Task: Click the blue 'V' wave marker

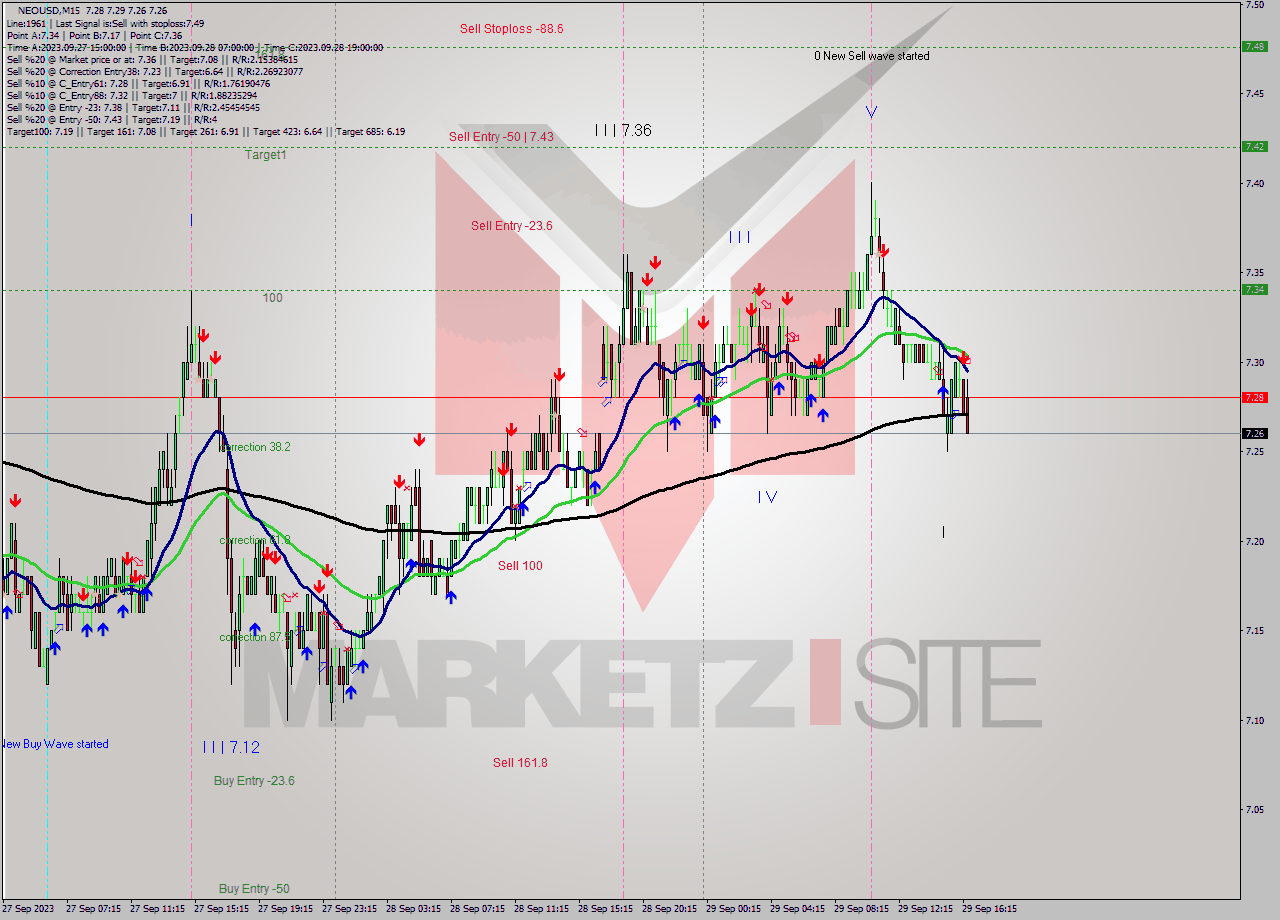Action: 871,112
